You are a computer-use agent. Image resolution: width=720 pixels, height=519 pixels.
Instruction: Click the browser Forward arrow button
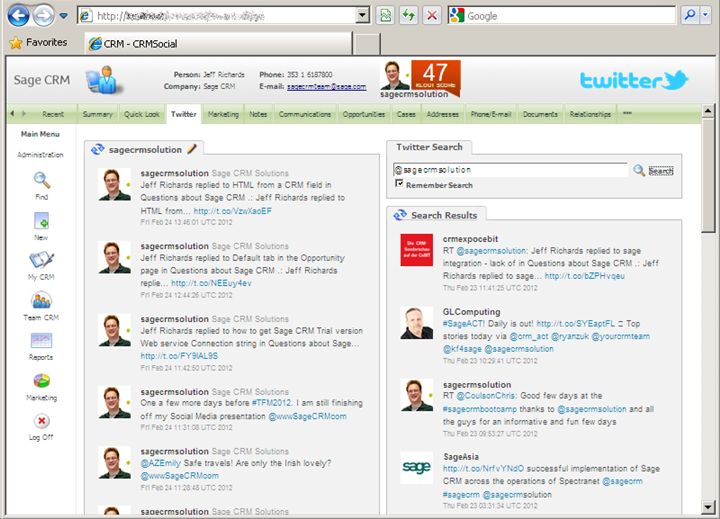pos(44,16)
